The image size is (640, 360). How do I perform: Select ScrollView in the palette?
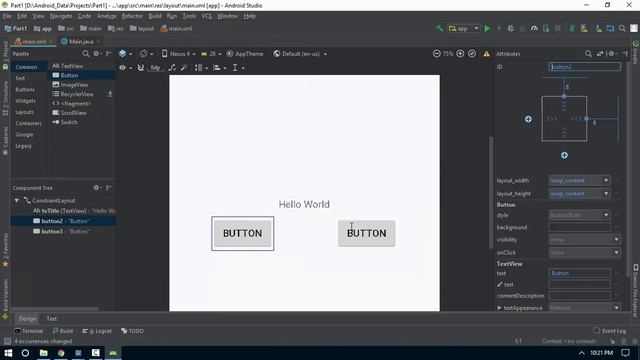(69, 113)
